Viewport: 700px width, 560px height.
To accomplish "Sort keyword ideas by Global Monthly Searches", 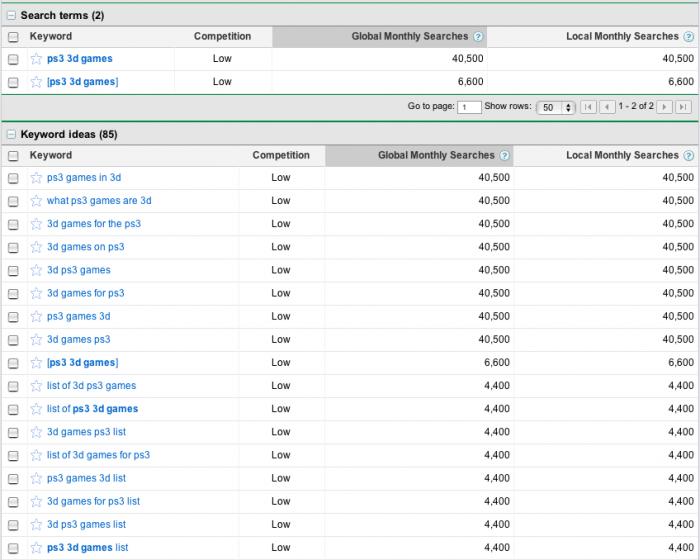I will (x=436, y=155).
